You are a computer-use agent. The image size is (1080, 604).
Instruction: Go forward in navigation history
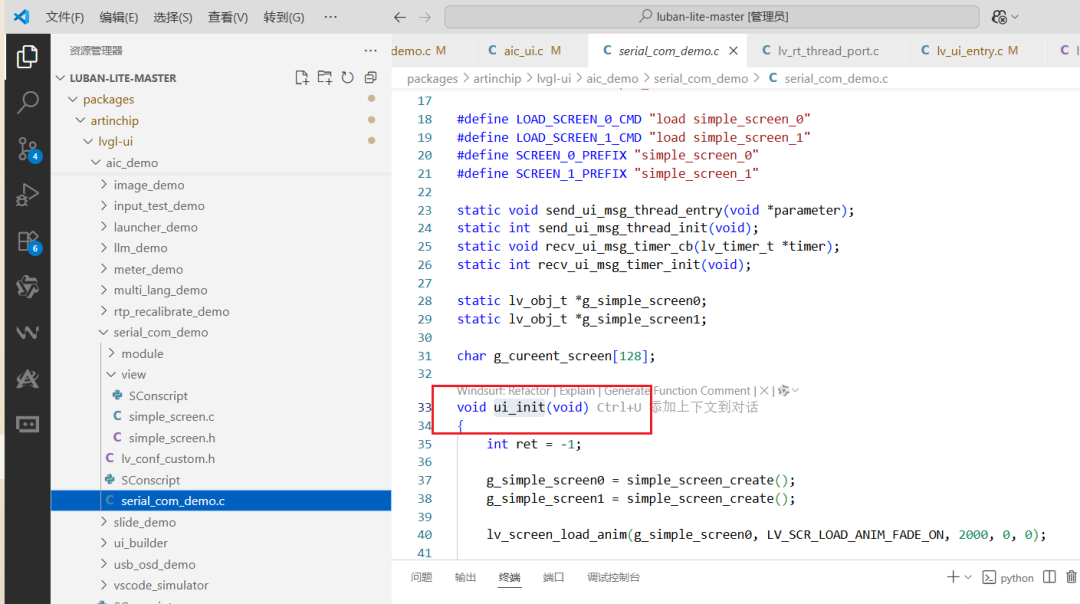point(425,17)
